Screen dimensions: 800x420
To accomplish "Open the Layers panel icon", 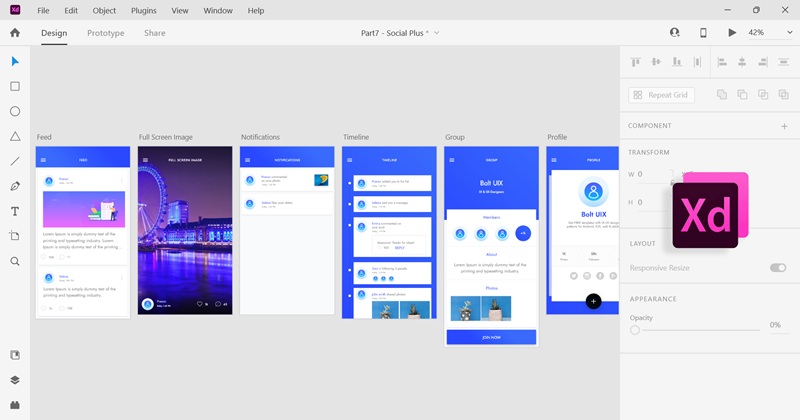I will click(x=15, y=380).
